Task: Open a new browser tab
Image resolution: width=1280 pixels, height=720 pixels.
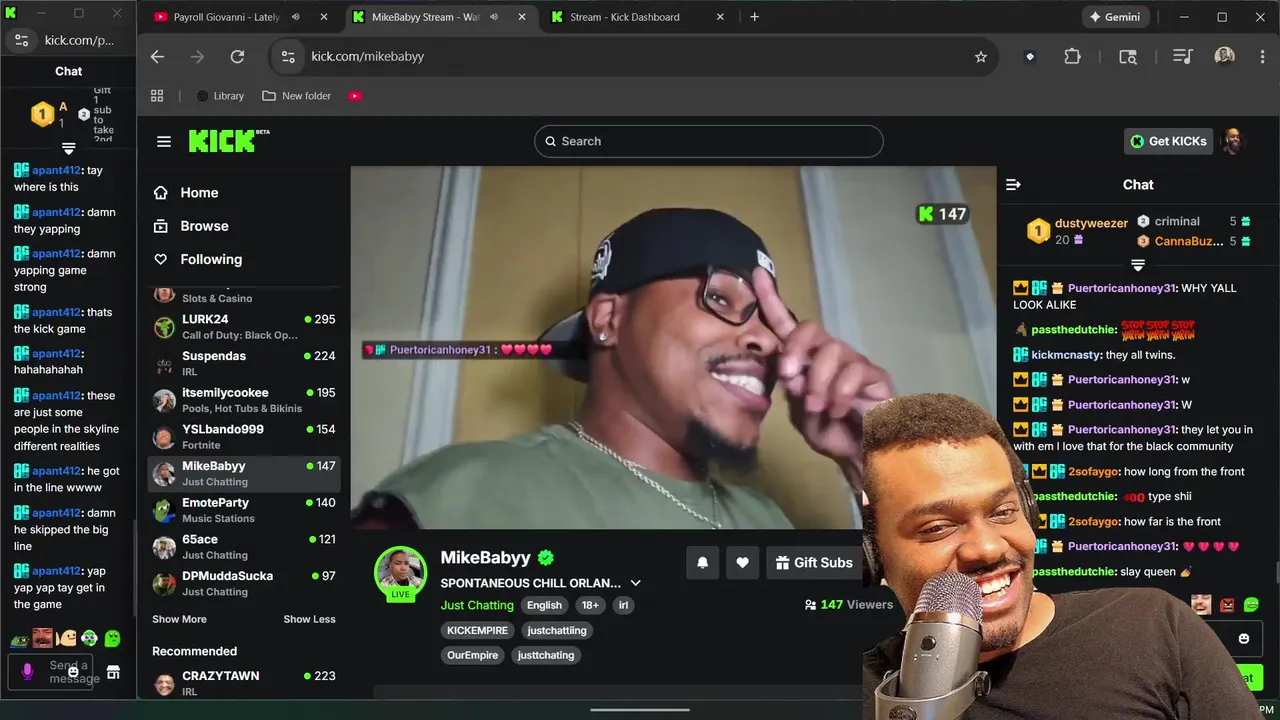Action: point(754,17)
